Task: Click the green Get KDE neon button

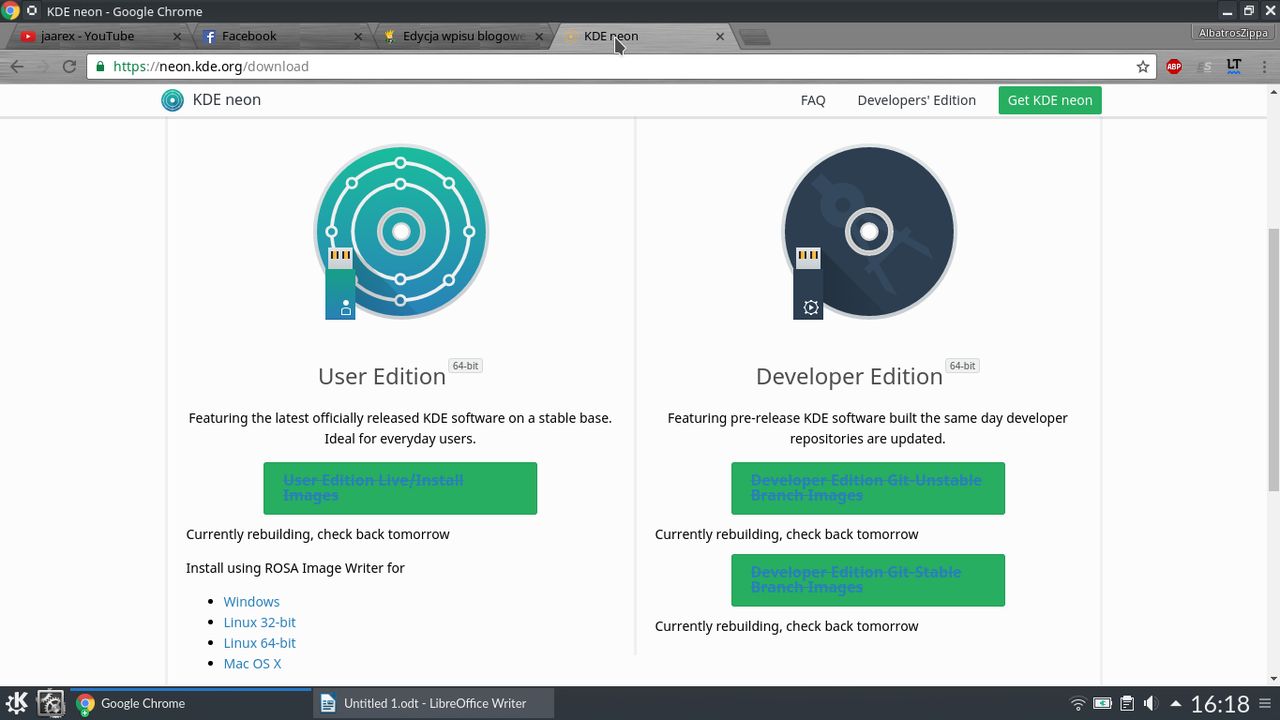Action: click(x=1050, y=100)
